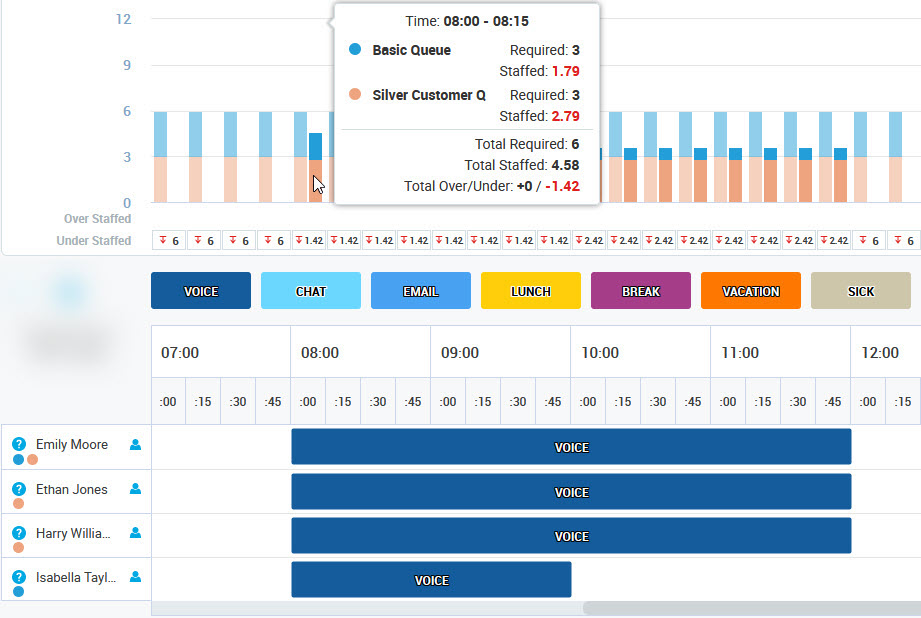Screen dimensions: 921x618
Task: Click the question mark icon for Isabella Taylor
Action: (18, 577)
